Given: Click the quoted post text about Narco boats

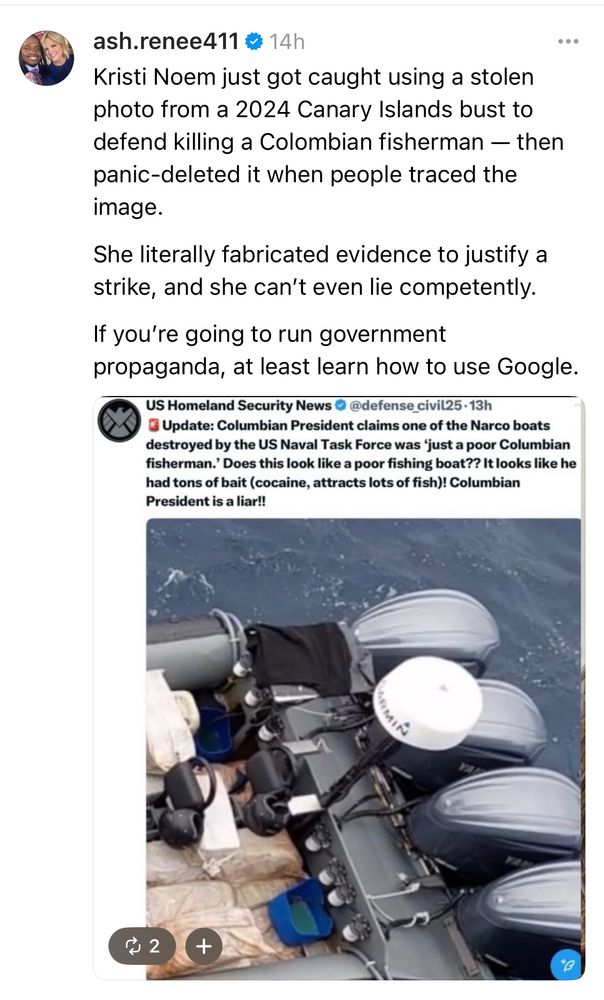Looking at the screenshot, I should (361, 463).
